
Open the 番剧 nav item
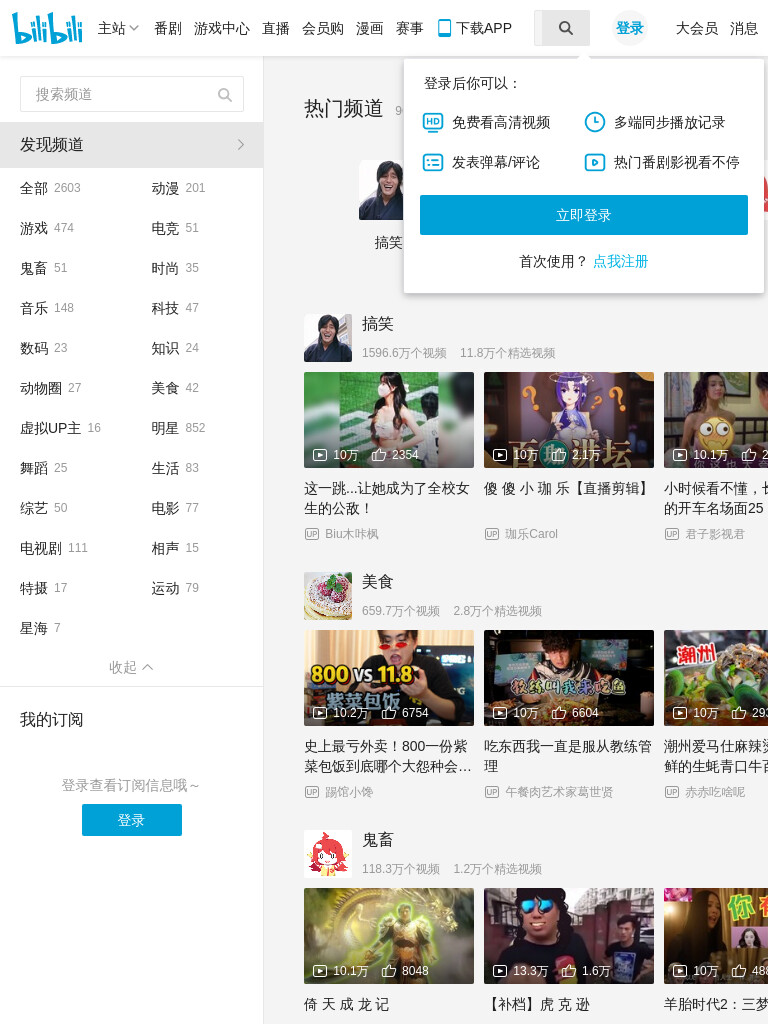(x=168, y=28)
